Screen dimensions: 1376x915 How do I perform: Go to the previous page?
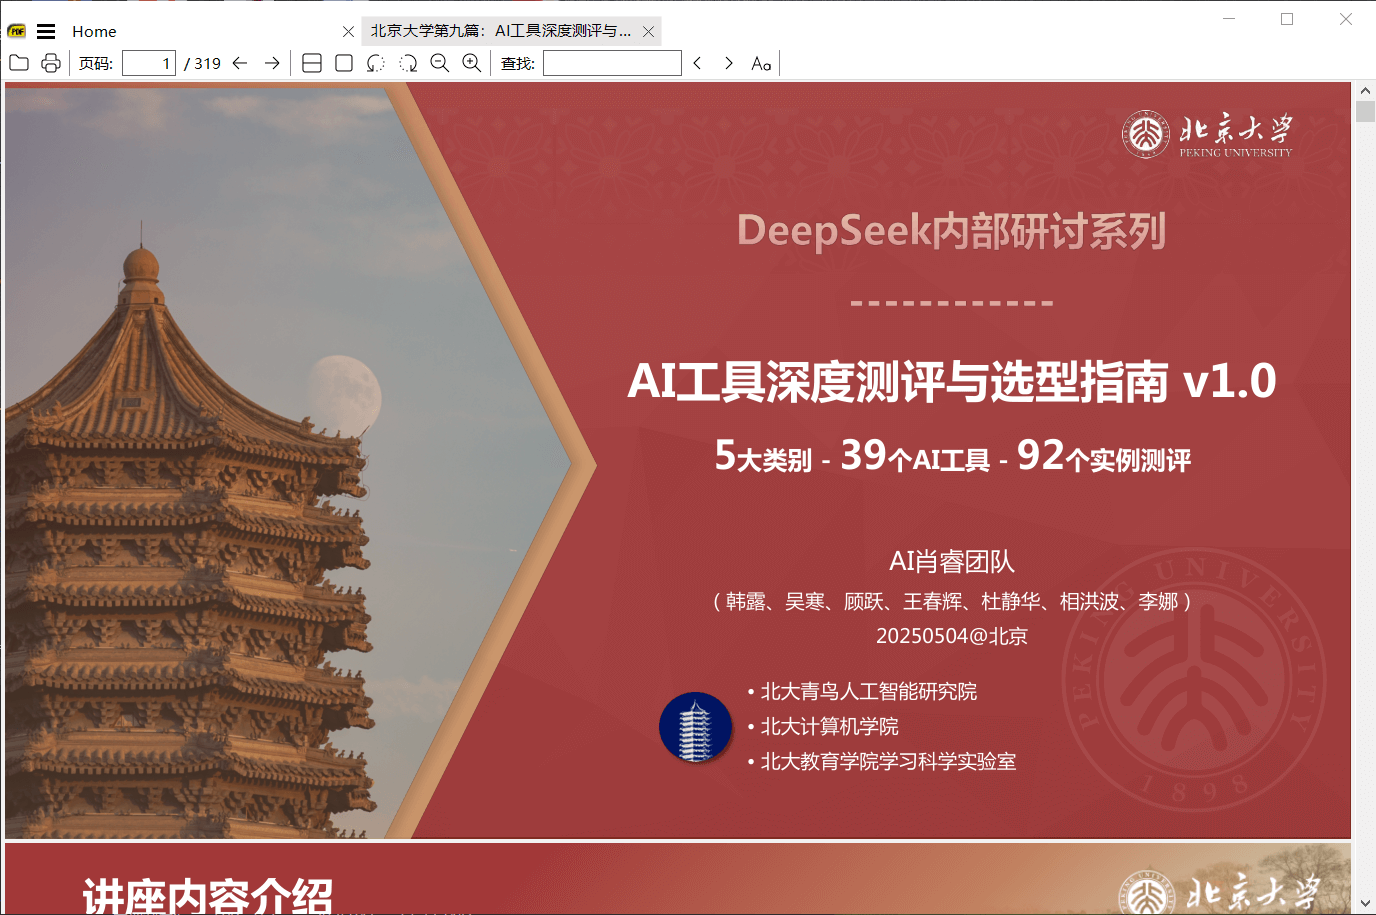coord(240,63)
